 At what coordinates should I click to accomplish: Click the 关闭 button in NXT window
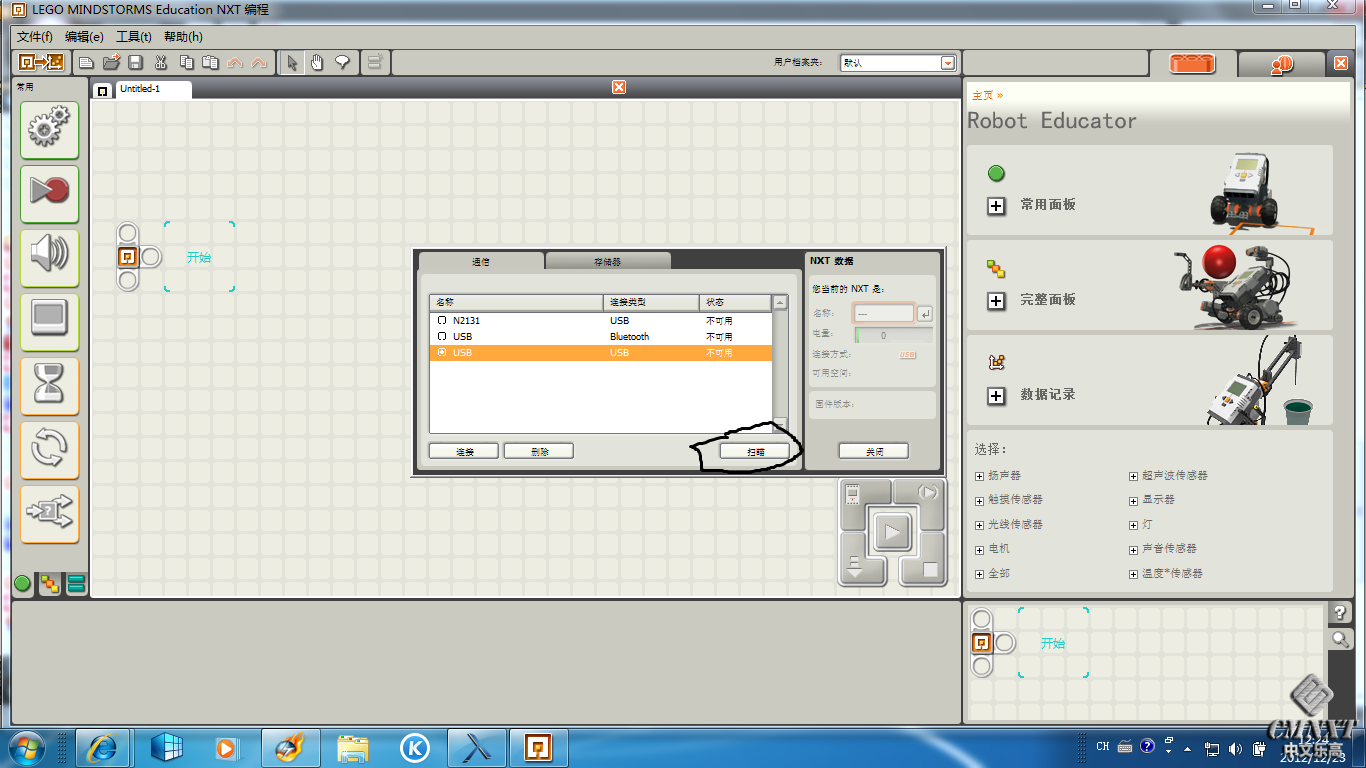coord(874,451)
